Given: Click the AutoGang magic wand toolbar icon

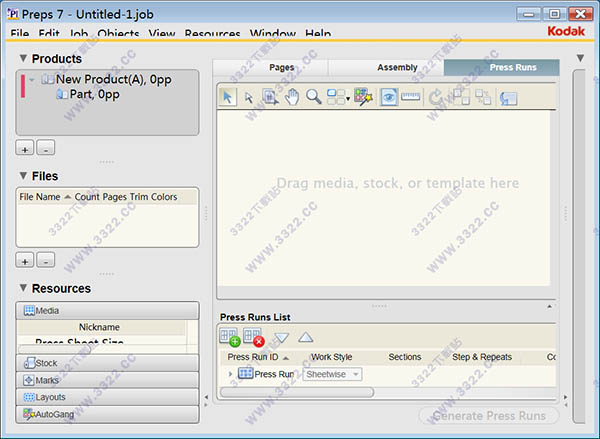Looking at the screenshot, I should [363, 97].
